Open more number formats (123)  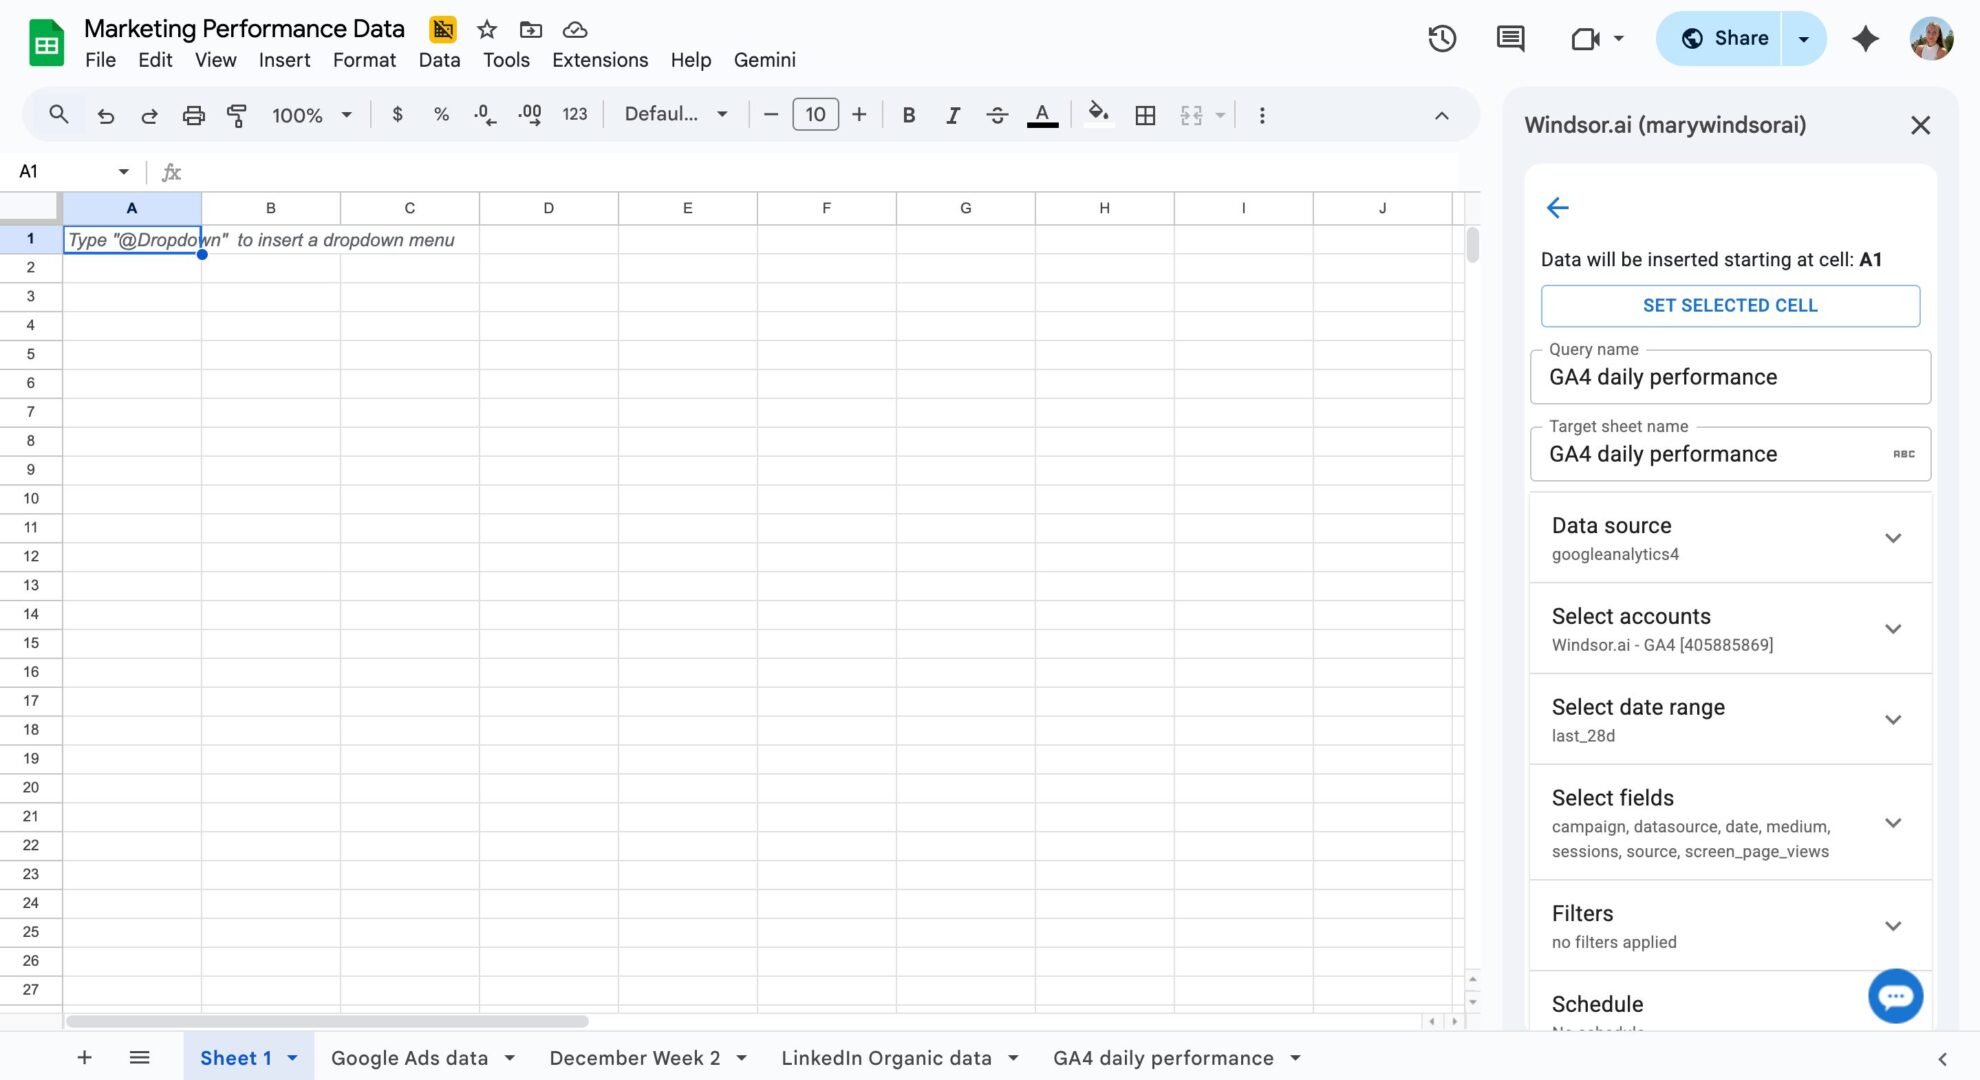pyautogui.click(x=575, y=115)
